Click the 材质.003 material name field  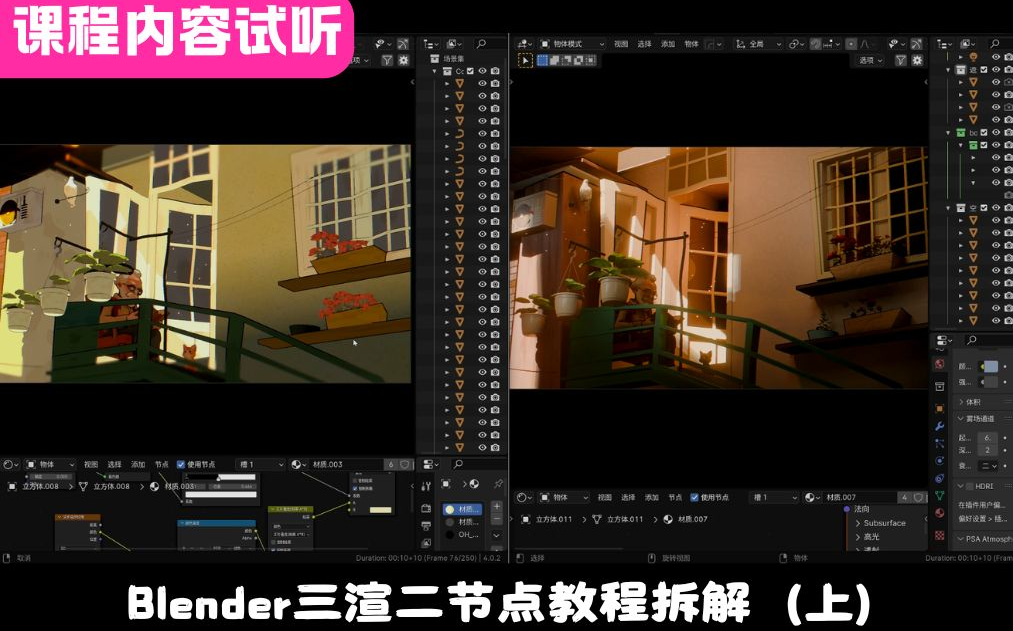pos(347,464)
